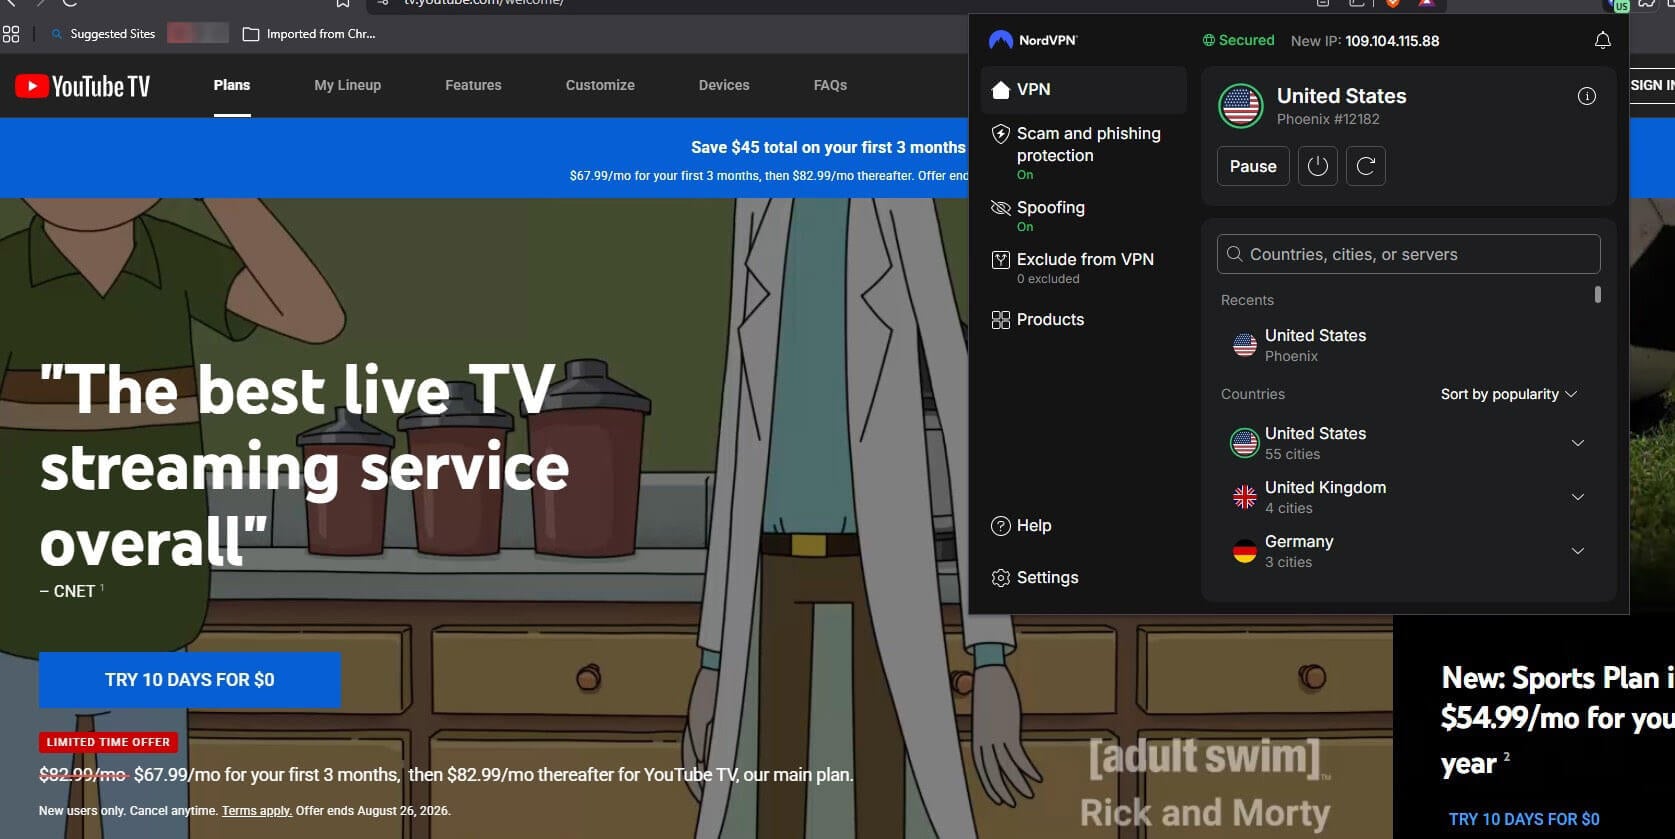
Task: Open the Features tab
Action: click(473, 86)
